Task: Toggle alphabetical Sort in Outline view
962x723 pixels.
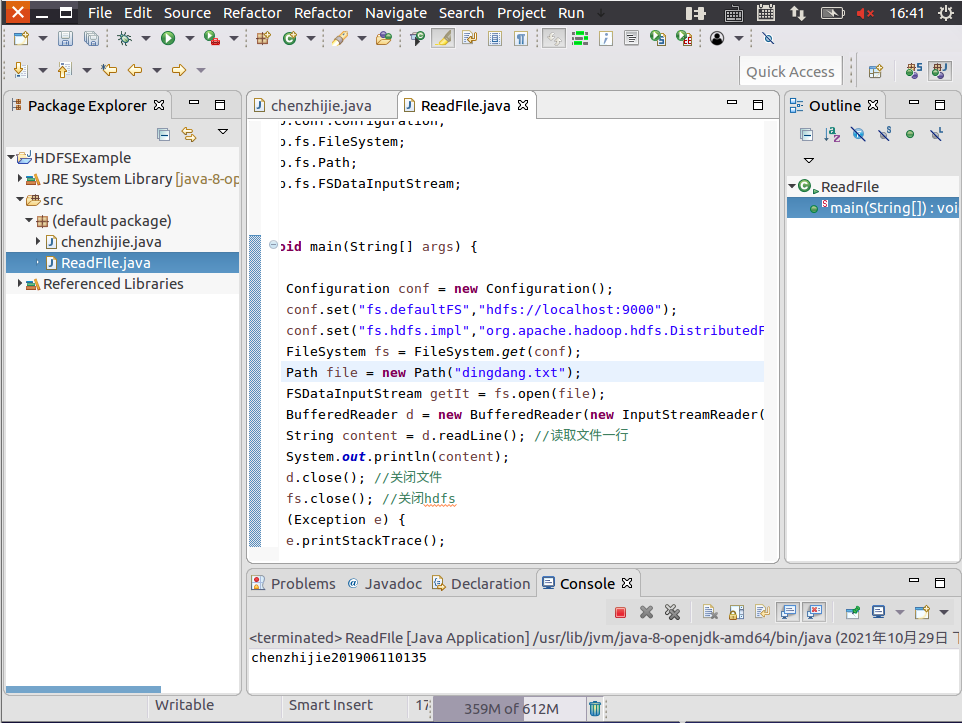Action: 832,134
